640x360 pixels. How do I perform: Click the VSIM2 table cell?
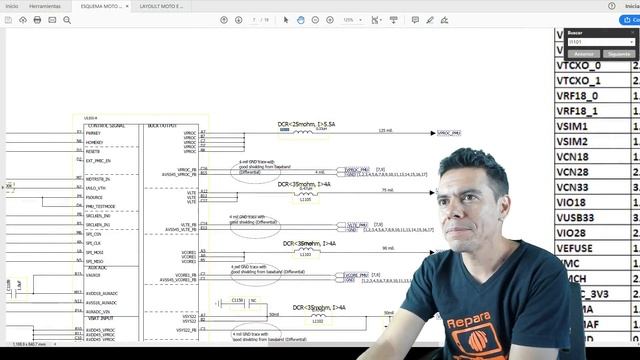point(593,142)
